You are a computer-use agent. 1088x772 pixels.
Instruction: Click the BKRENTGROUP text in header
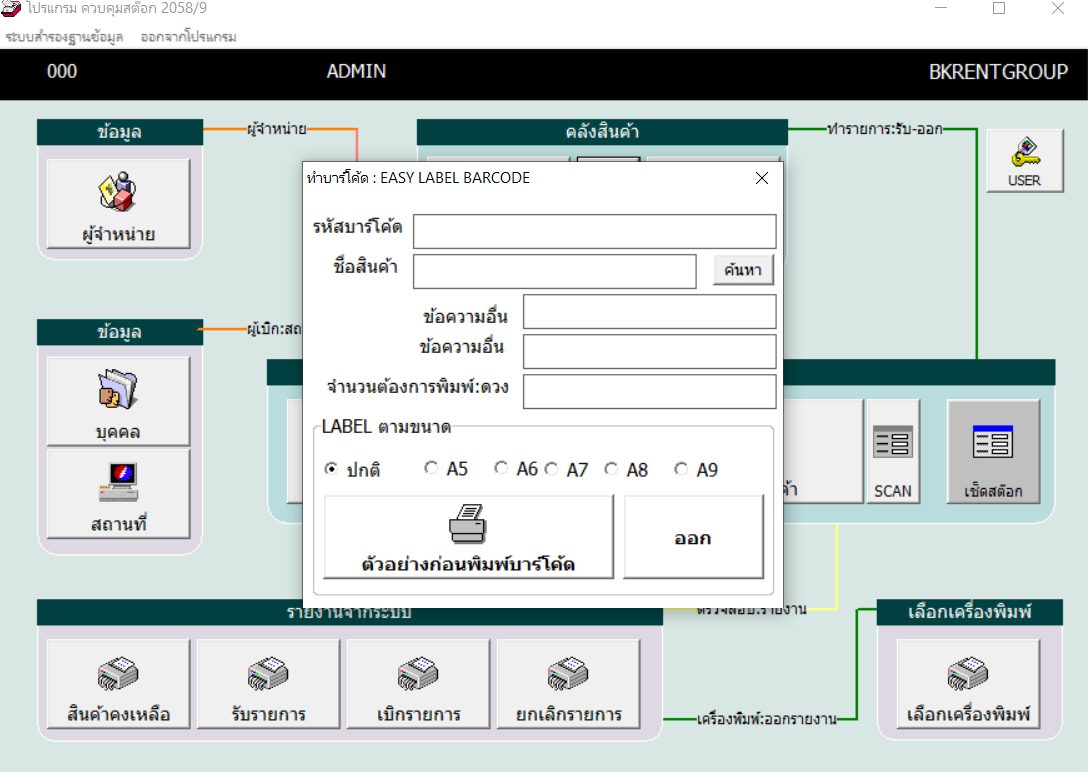coord(998,71)
